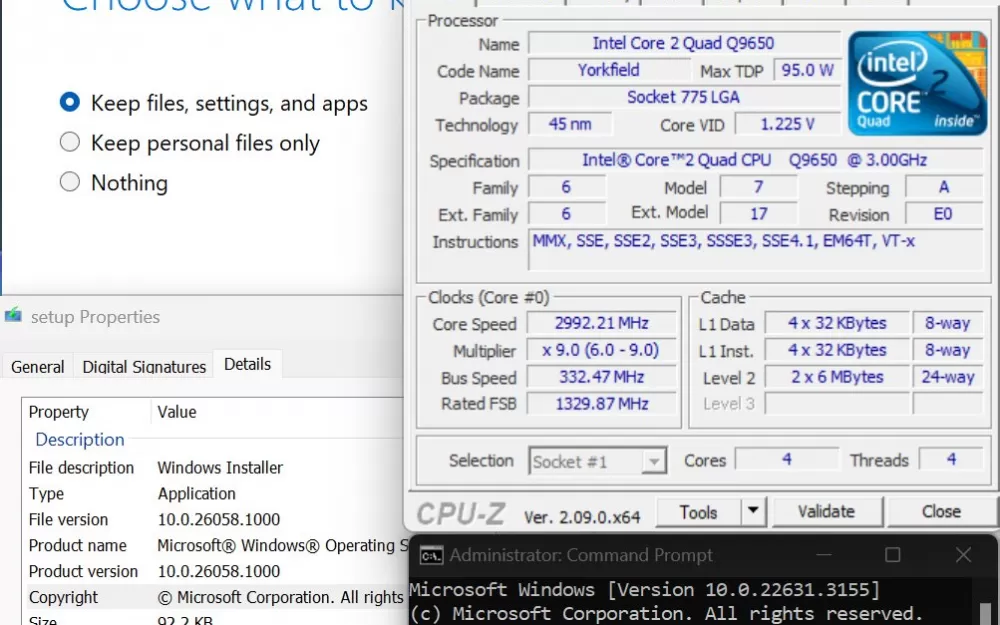Maximize the Administrator Command Prompt window
The width and height of the screenshot is (1000, 625).
893,555
